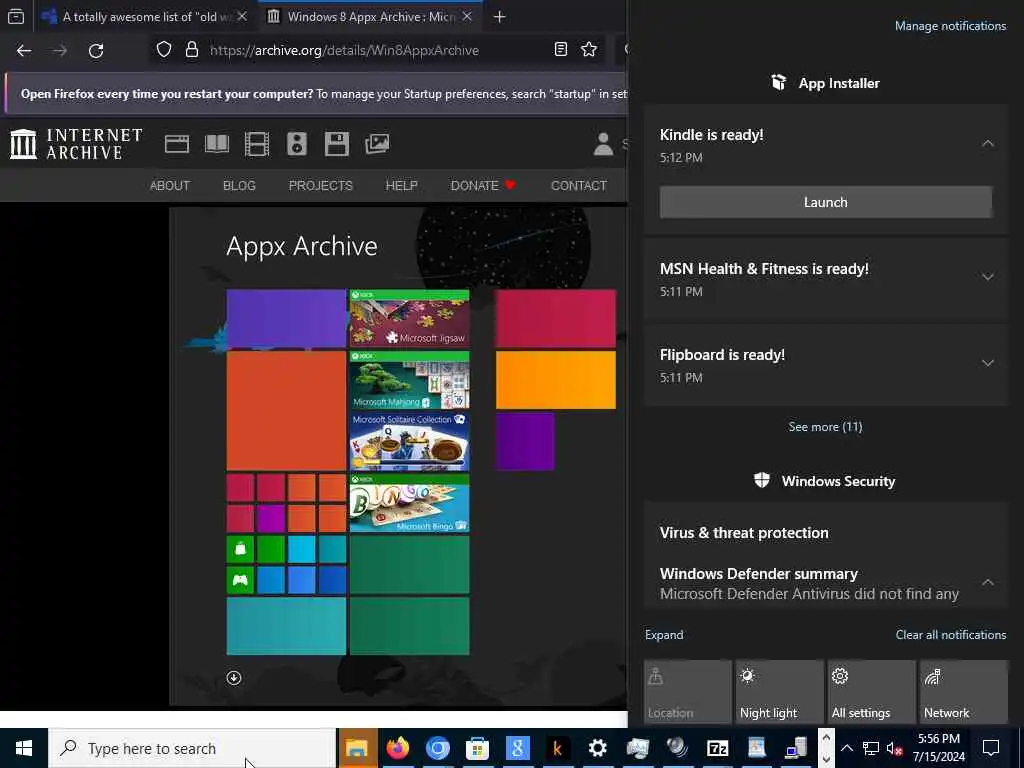Screen dimensions: 1024x768
Task: Open the Internet Archive Audio speaker icon
Action: (x=296, y=144)
